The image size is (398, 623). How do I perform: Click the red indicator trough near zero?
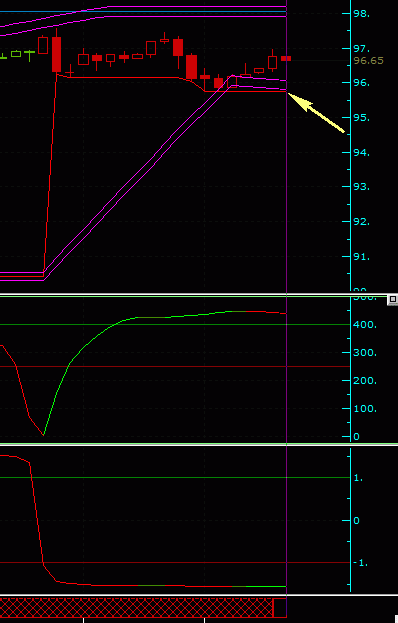point(43,435)
